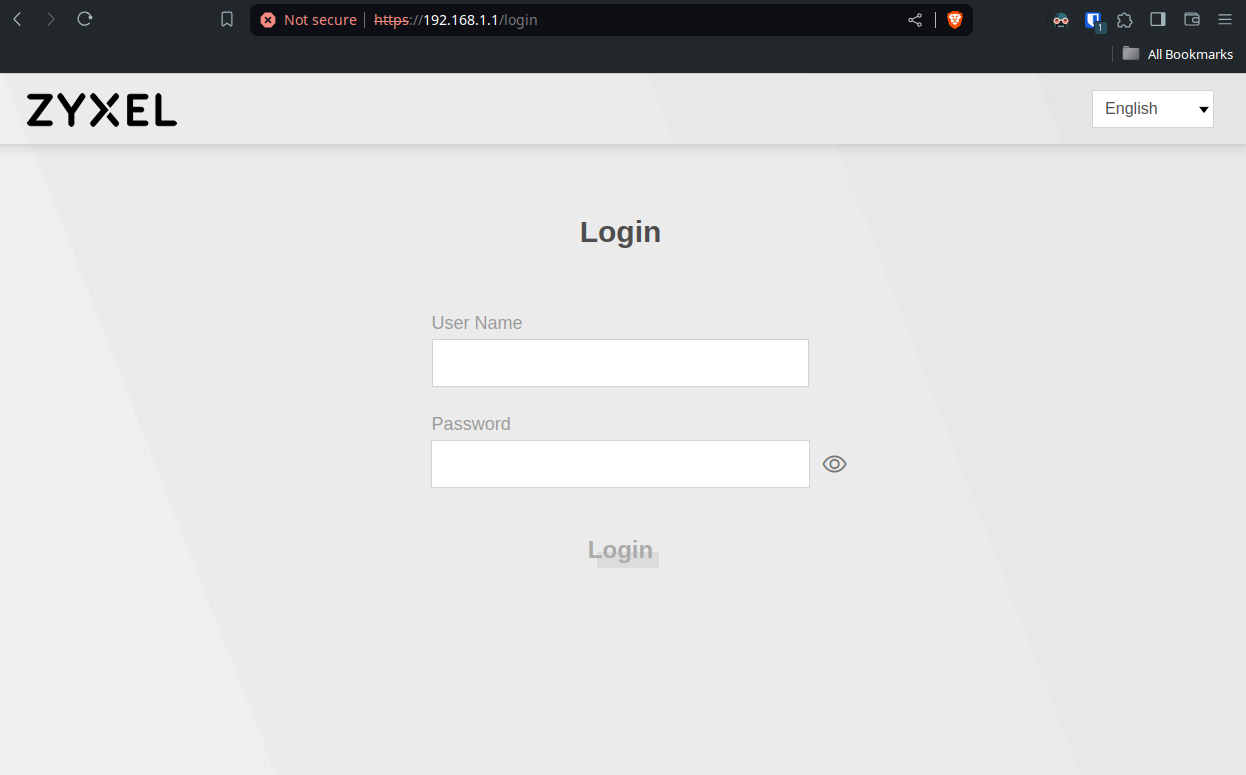
Task: Bookmark this page
Action: [227, 20]
